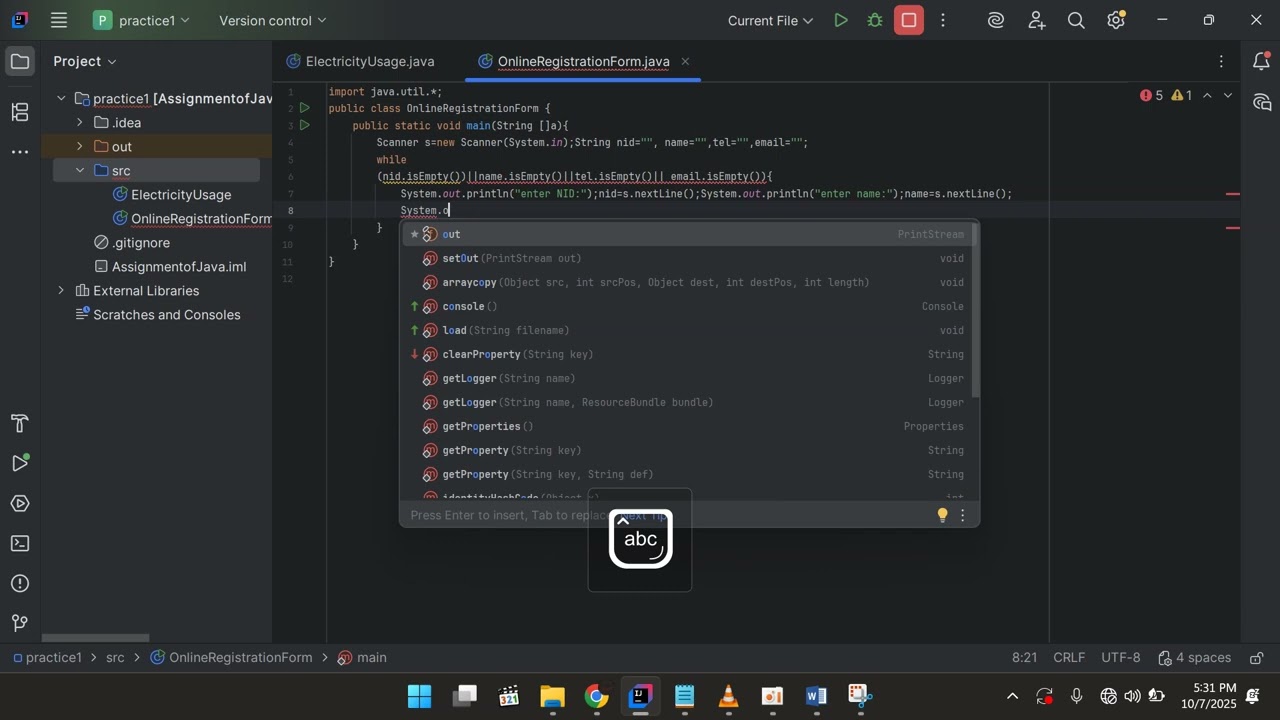
Task: Switch to ElectricityUsage.java tab
Action: (x=360, y=61)
